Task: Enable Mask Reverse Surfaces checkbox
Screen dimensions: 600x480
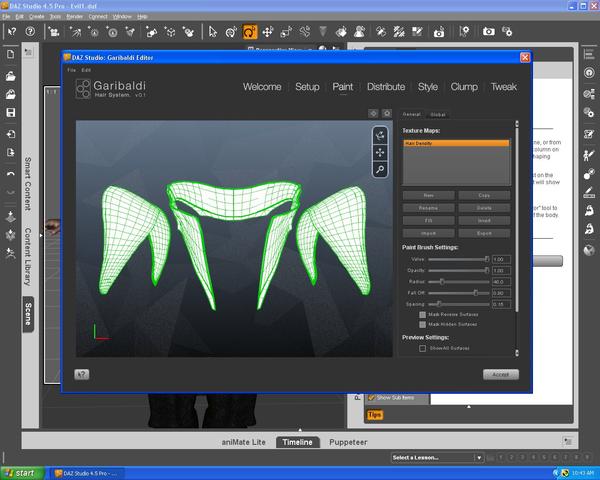Action: (422, 315)
